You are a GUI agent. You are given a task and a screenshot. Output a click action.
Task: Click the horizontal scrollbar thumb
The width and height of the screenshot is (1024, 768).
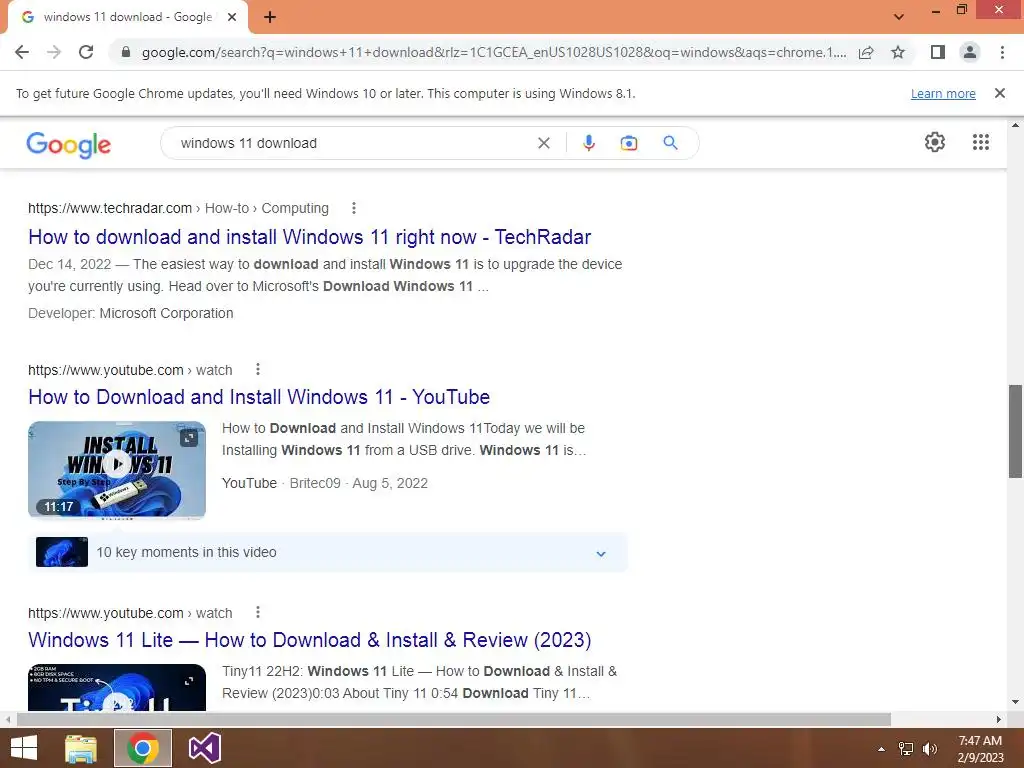coord(454,719)
